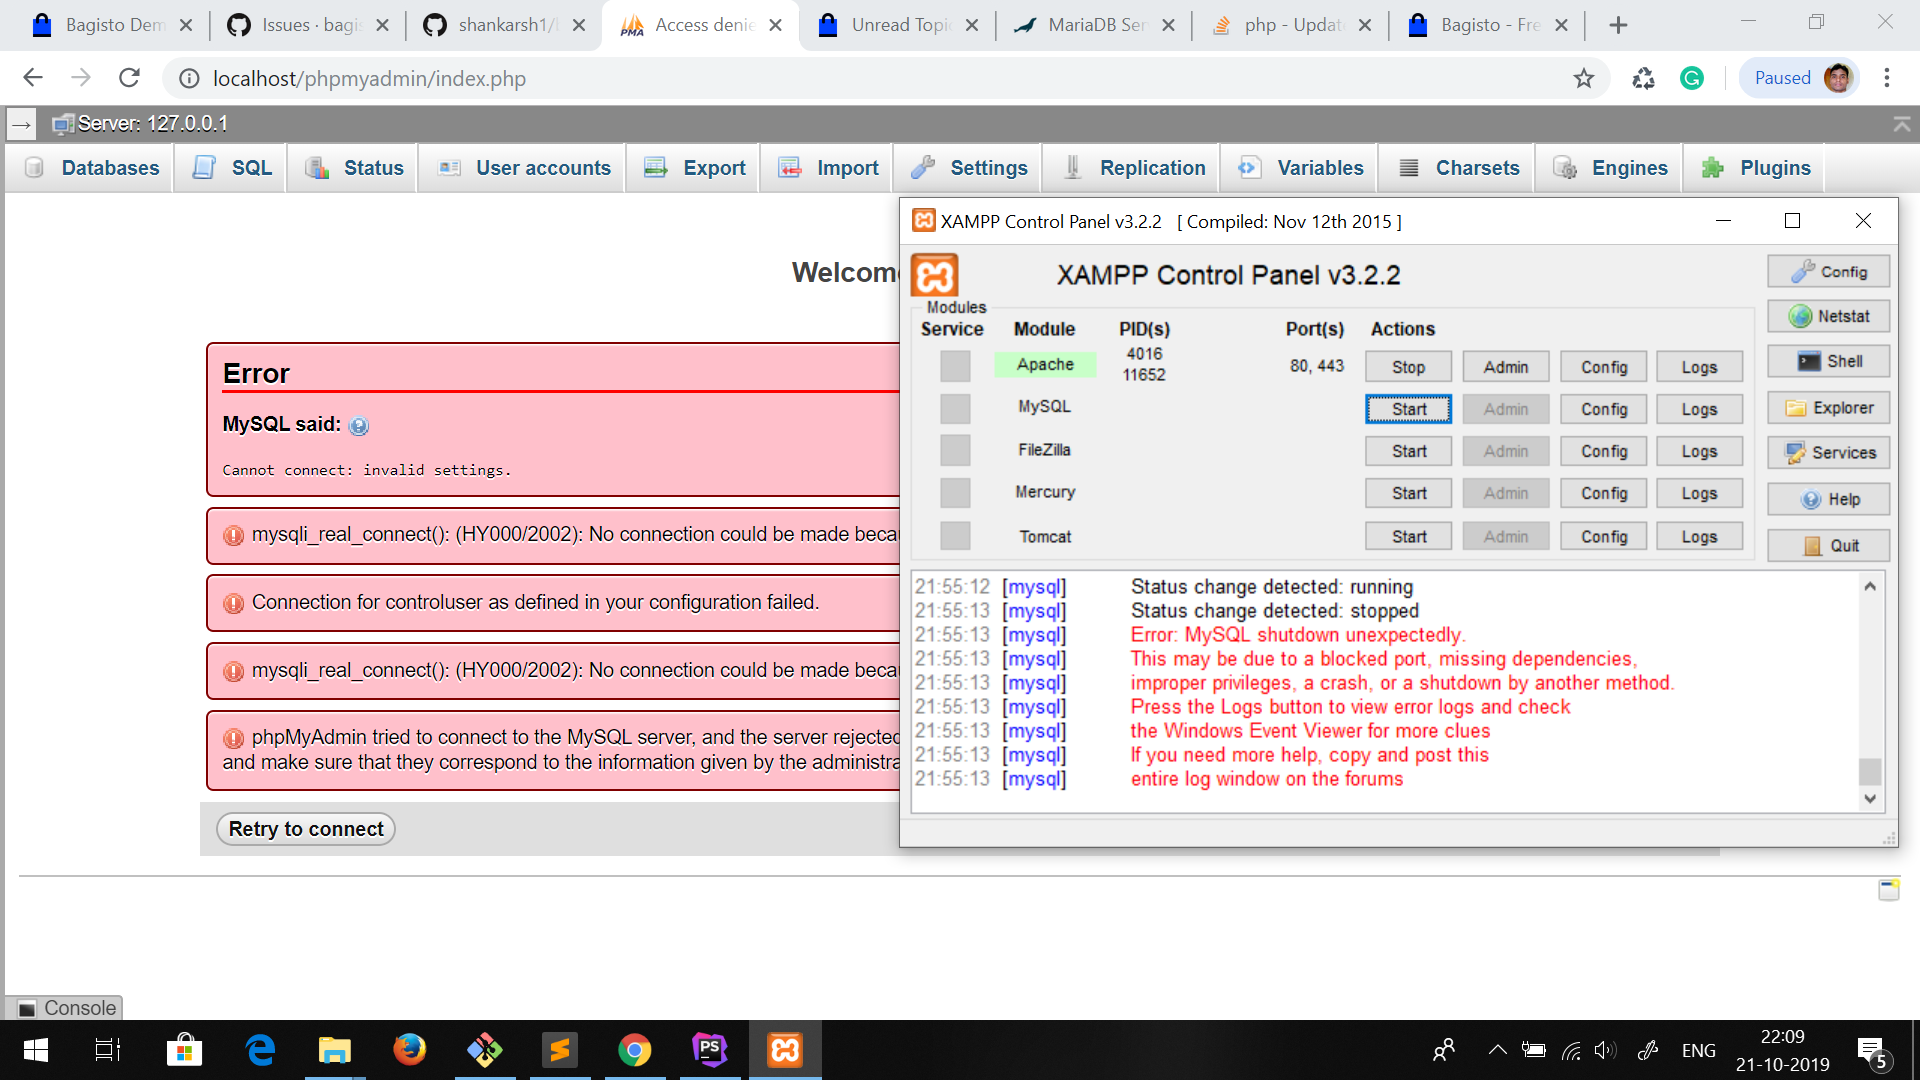Viewport: 1920px width, 1080px height.
Task: Toggle the Apache service checkbox
Action: pyautogui.click(x=955, y=366)
